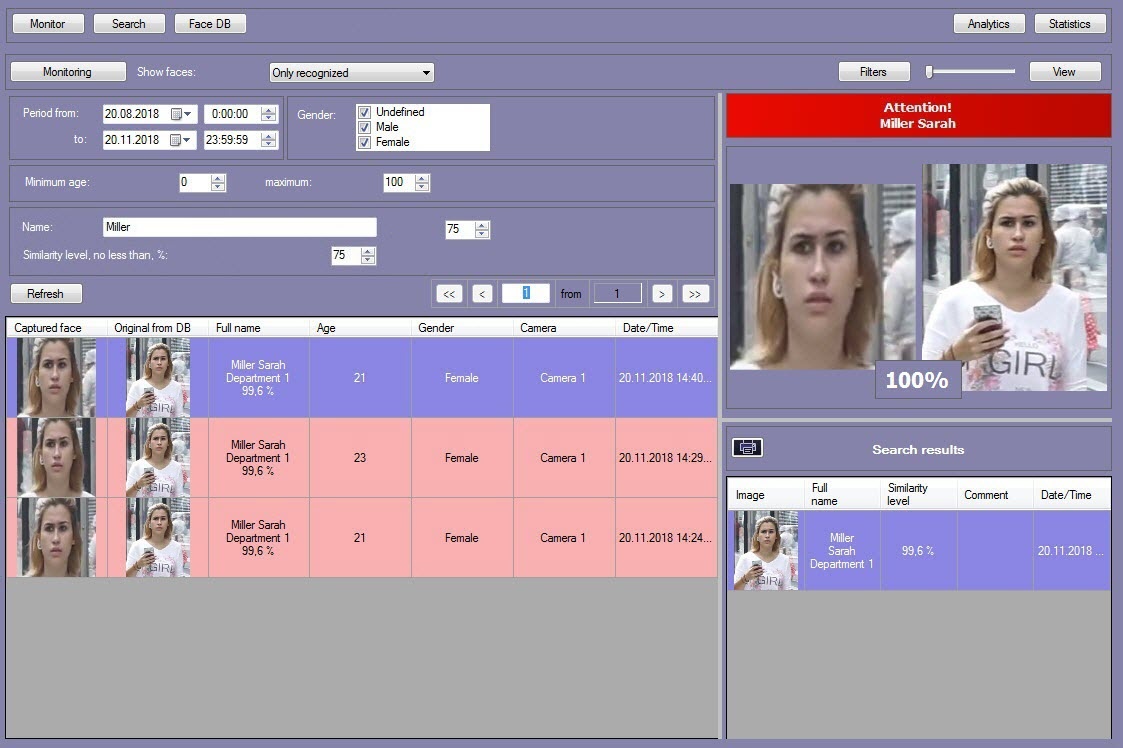Viewport: 1123px width, 748px height.
Task: Sort by the Full name column header
Action: coord(259,328)
